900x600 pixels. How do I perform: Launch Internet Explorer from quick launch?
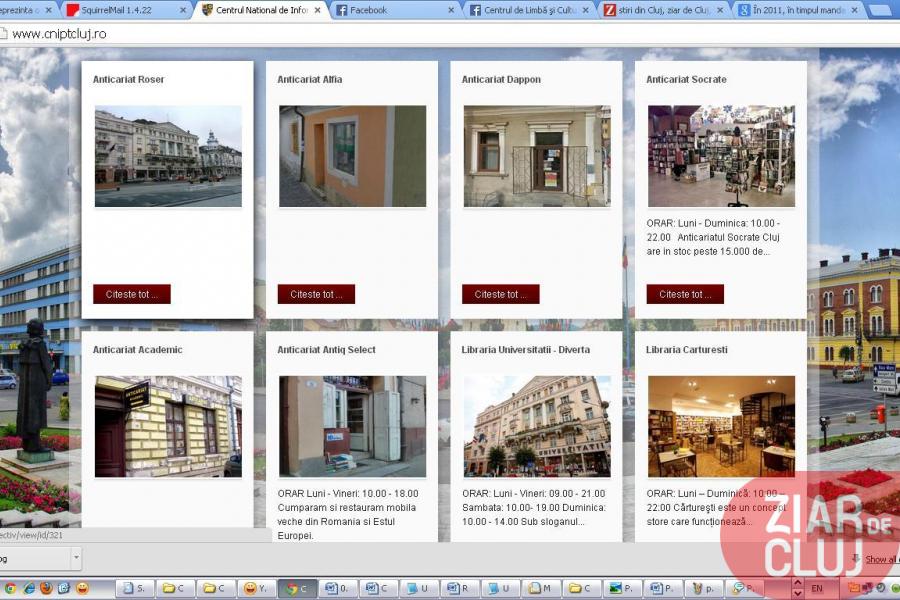(28, 588)
